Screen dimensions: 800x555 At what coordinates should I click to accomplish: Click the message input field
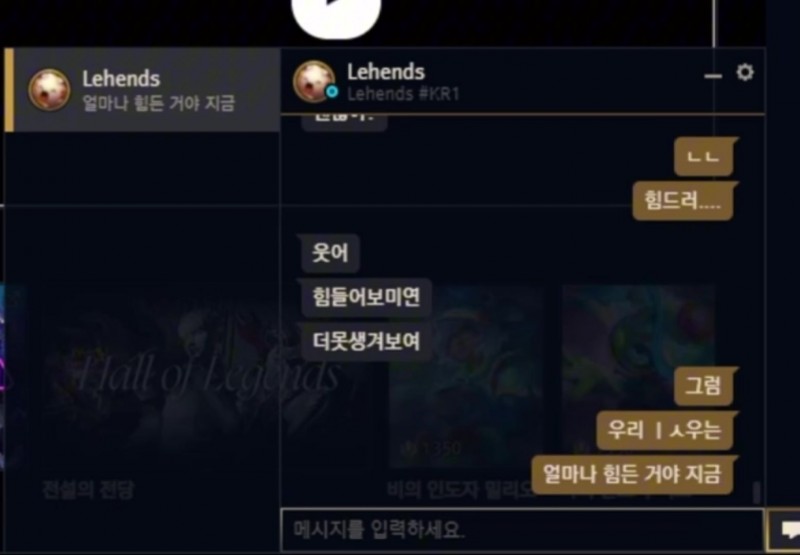coord(522,530)
